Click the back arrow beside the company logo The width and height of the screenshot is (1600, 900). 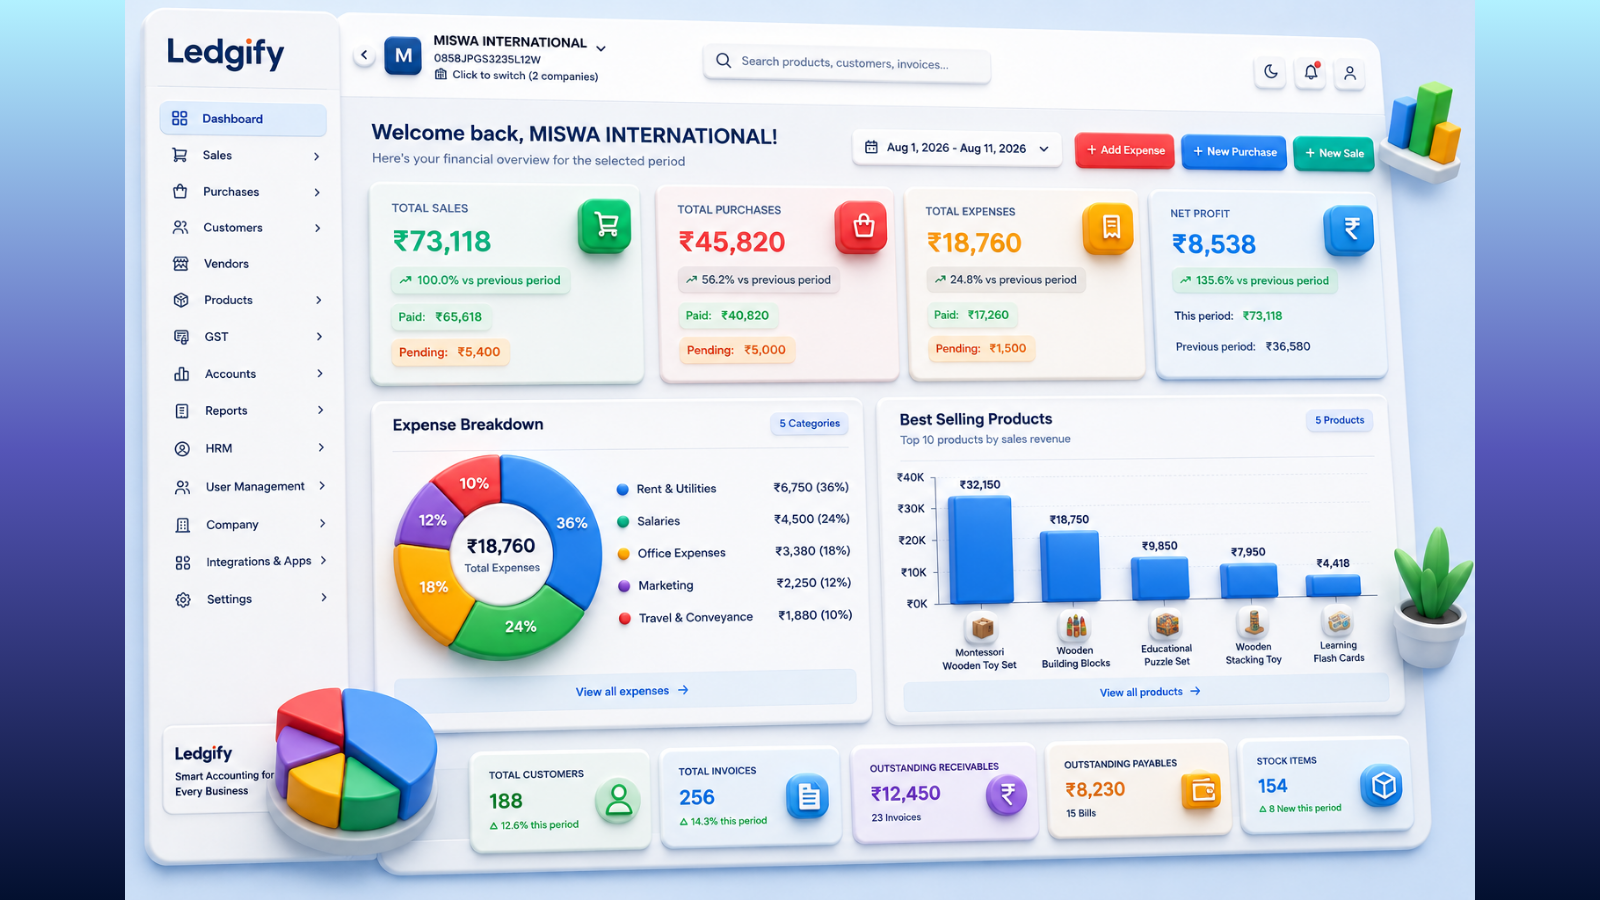point(364,55)
